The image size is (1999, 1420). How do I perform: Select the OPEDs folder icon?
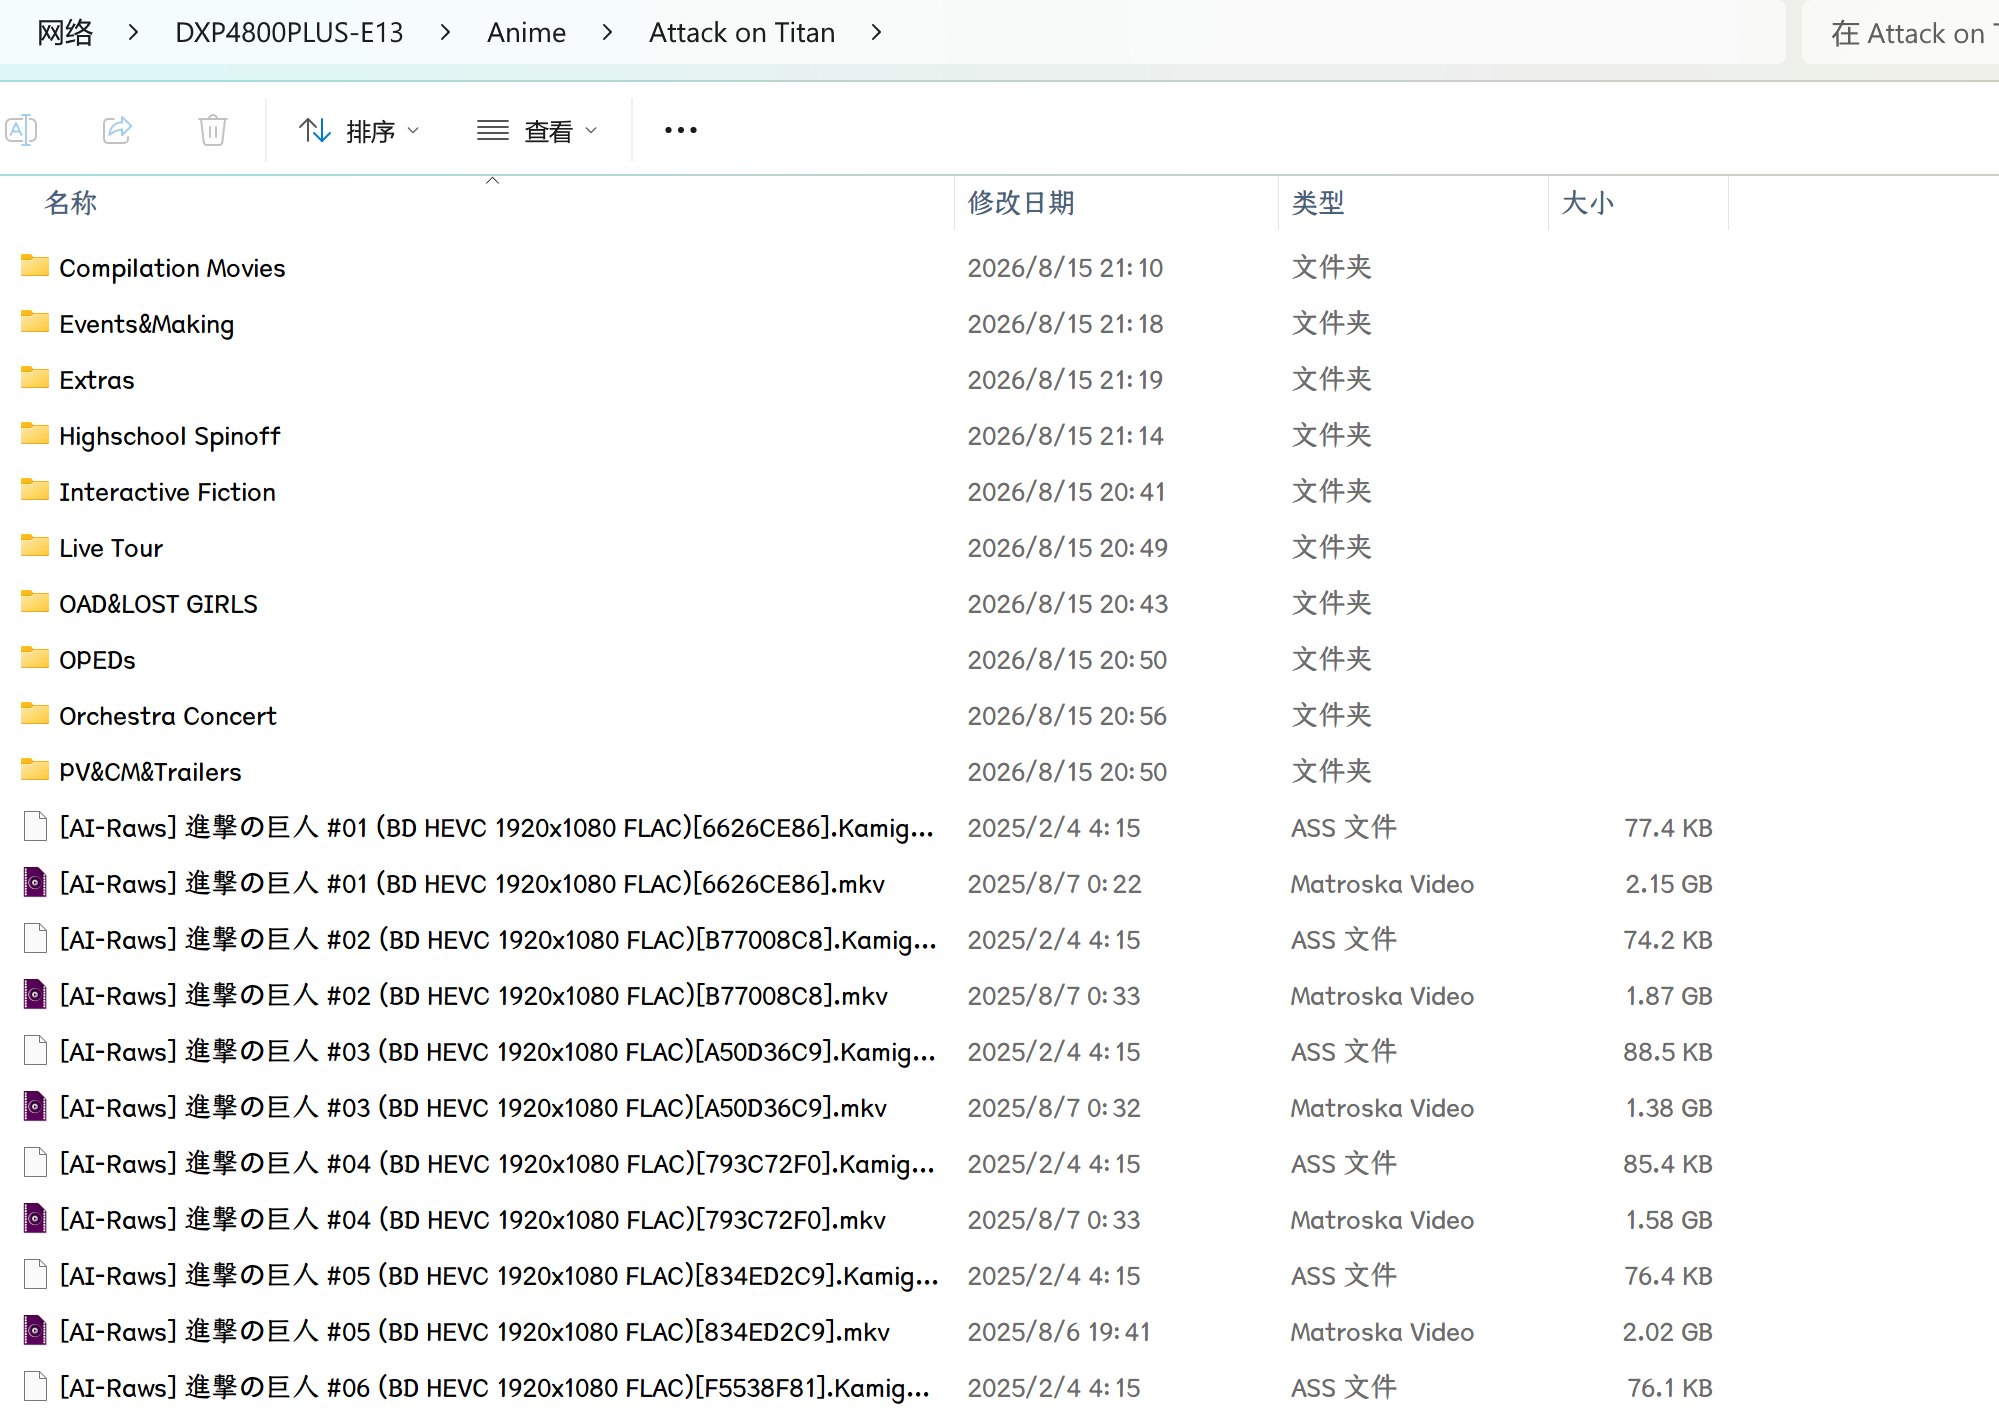pos(35,658)
